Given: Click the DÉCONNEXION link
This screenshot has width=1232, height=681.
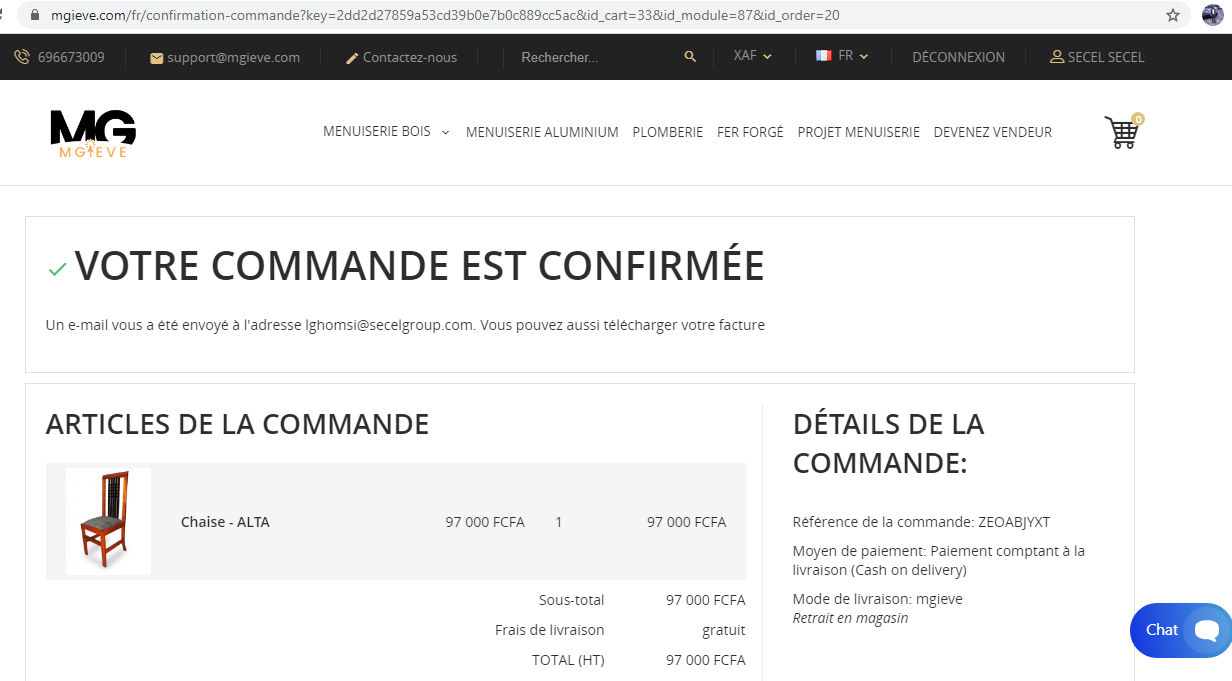Looking at the screenshot, I should [959, 57].
